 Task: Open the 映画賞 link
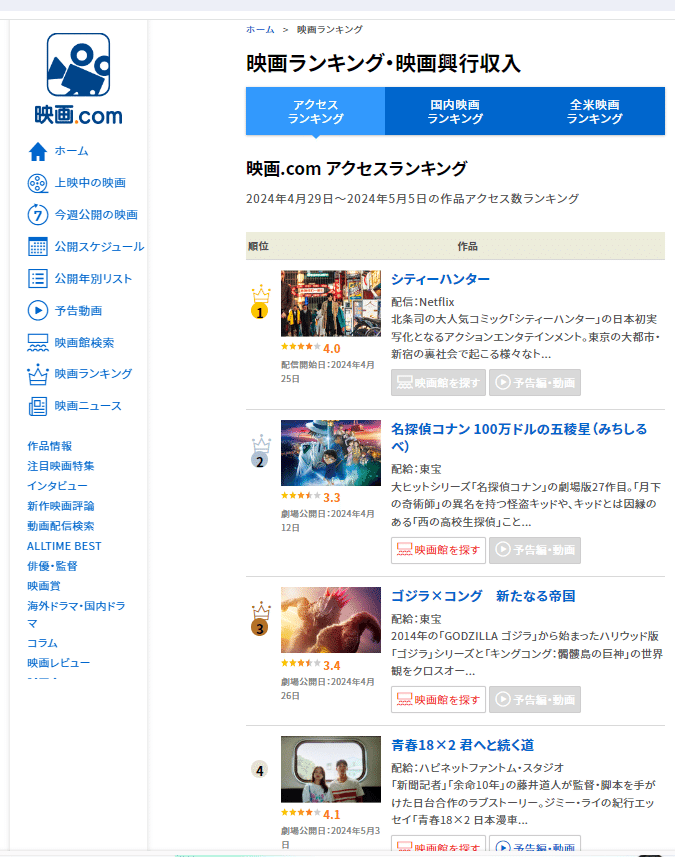click(44, 586)
